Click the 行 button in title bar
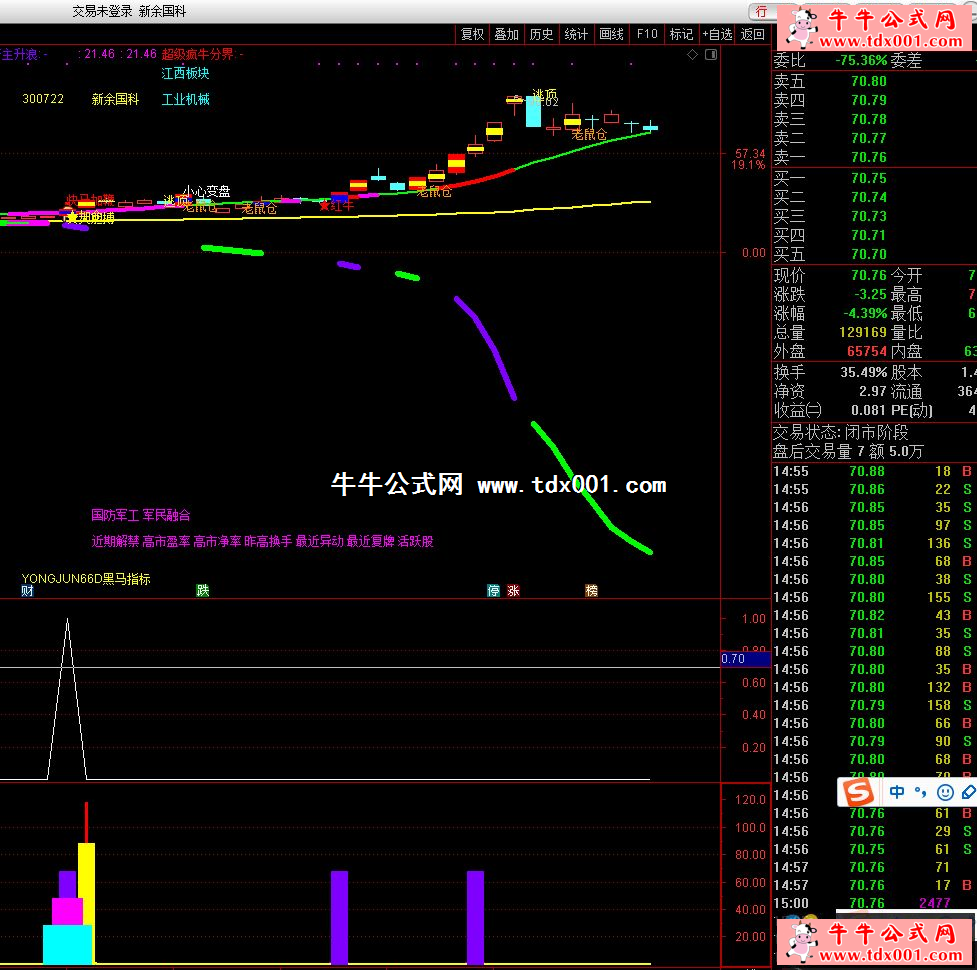 click(x=761, y=12)
